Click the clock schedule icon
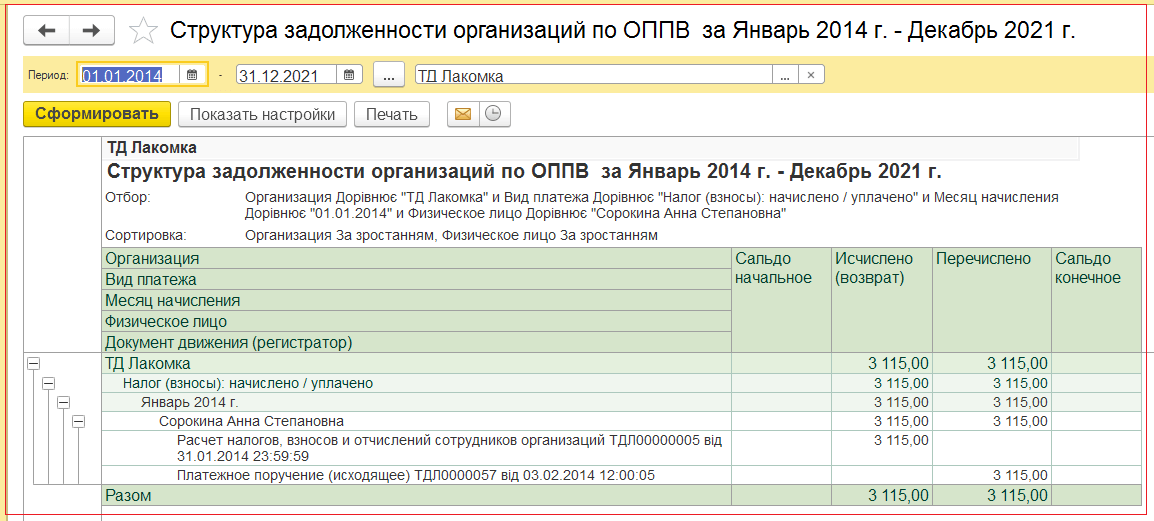 [493, 114]
